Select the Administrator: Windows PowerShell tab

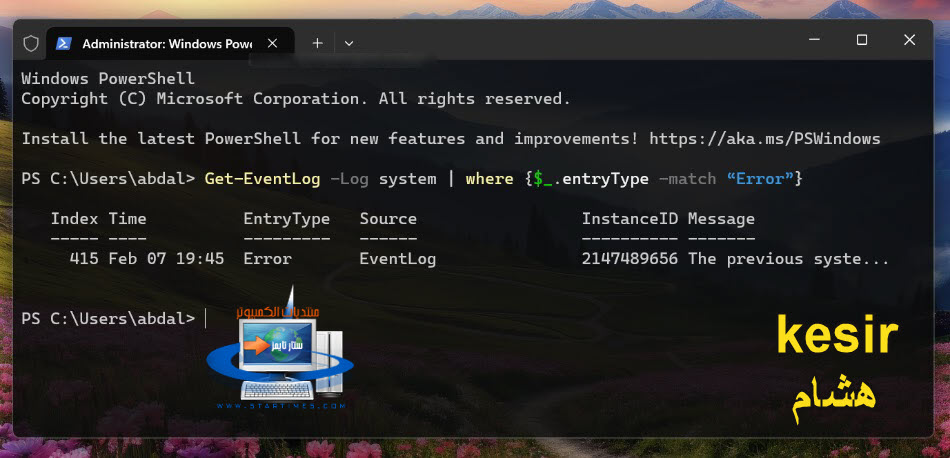coord(170,44)
